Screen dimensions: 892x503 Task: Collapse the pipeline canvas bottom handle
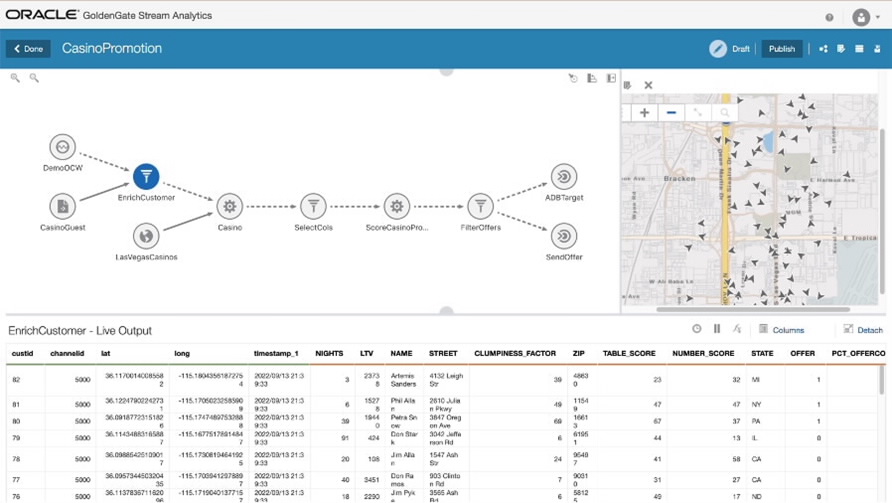click(x=447, y=311)
